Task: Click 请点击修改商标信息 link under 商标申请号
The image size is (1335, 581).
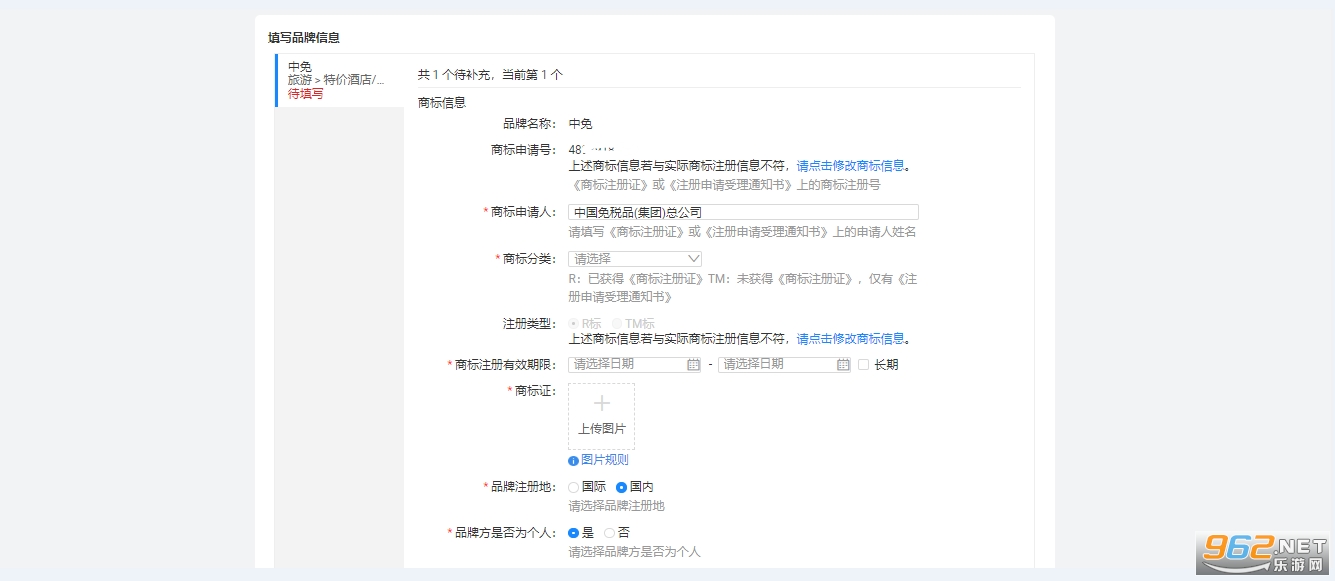Action: (850, 166)
